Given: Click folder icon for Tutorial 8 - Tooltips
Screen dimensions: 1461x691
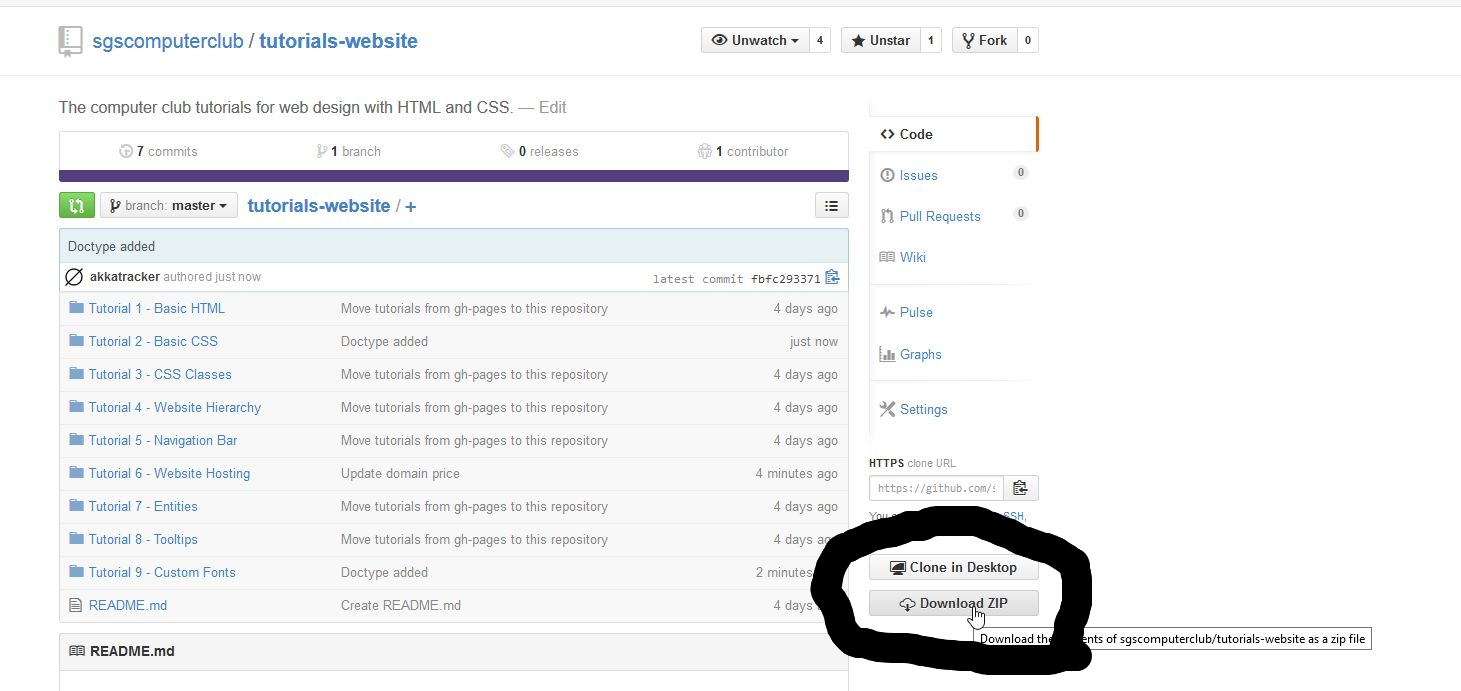Looking at the screenshot, I should 76,539.
